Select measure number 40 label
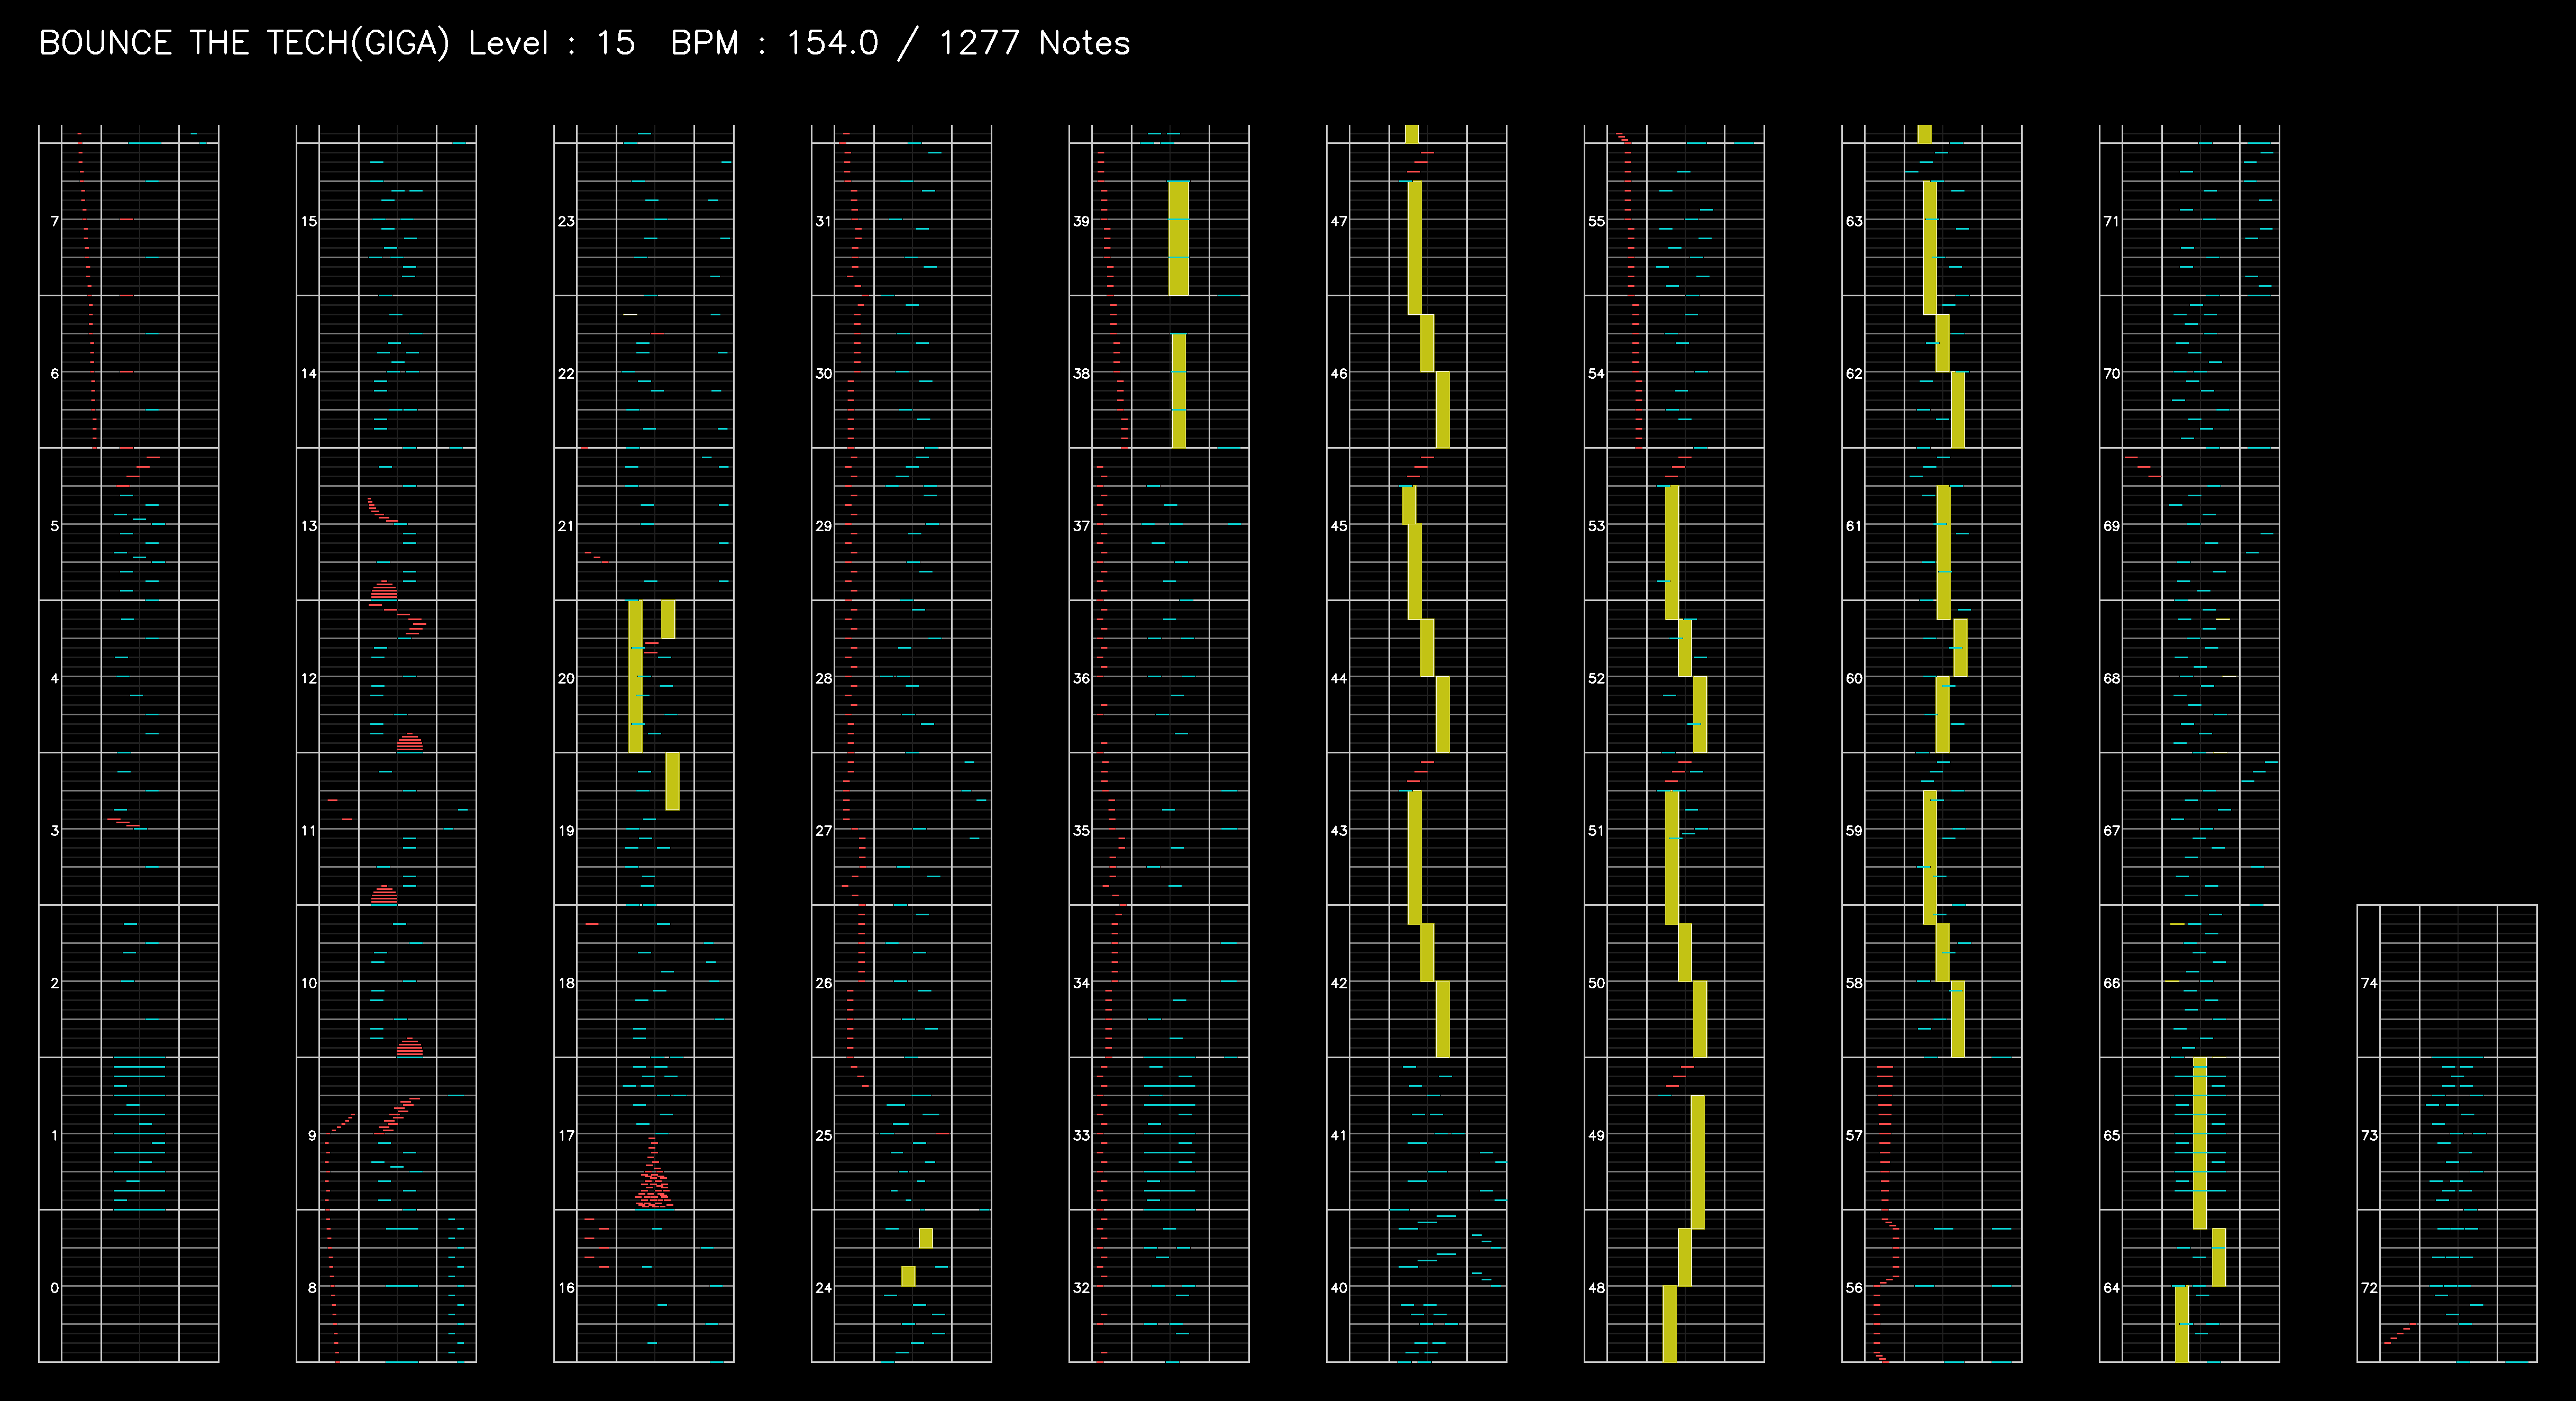This screenshot has width=2576, height=1401. click(1339, 1288)
